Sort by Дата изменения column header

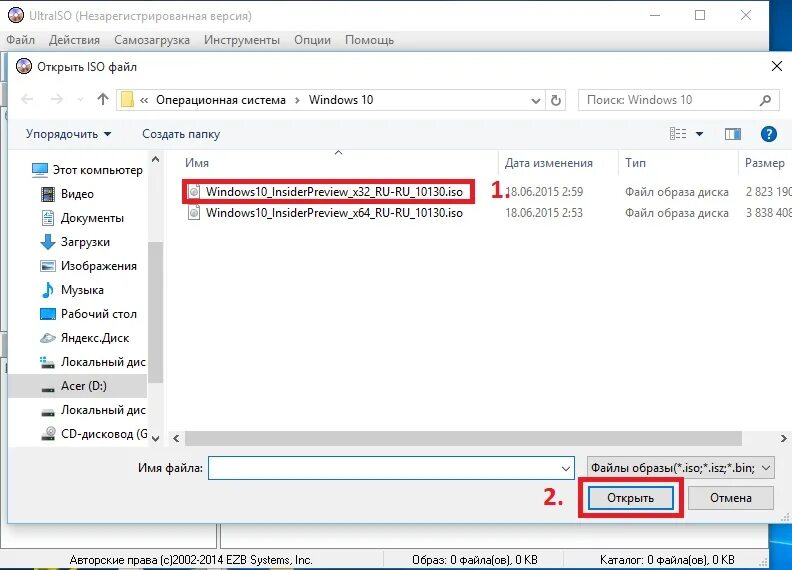549,163
